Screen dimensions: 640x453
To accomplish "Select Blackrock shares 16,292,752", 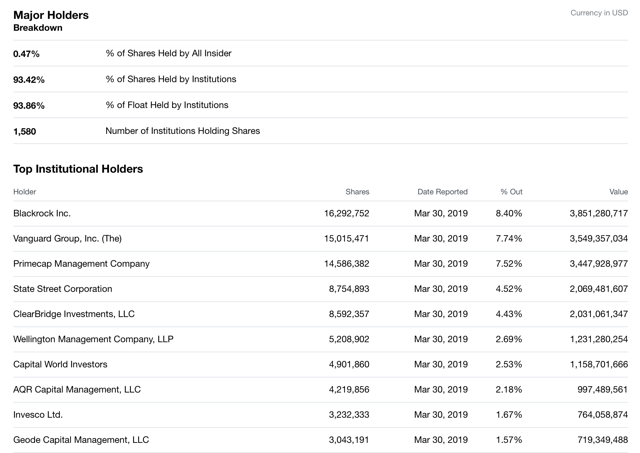I will (347, 213).
